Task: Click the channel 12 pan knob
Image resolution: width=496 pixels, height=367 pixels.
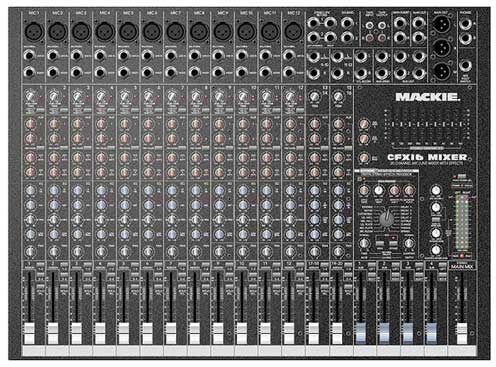Action: 290,251
